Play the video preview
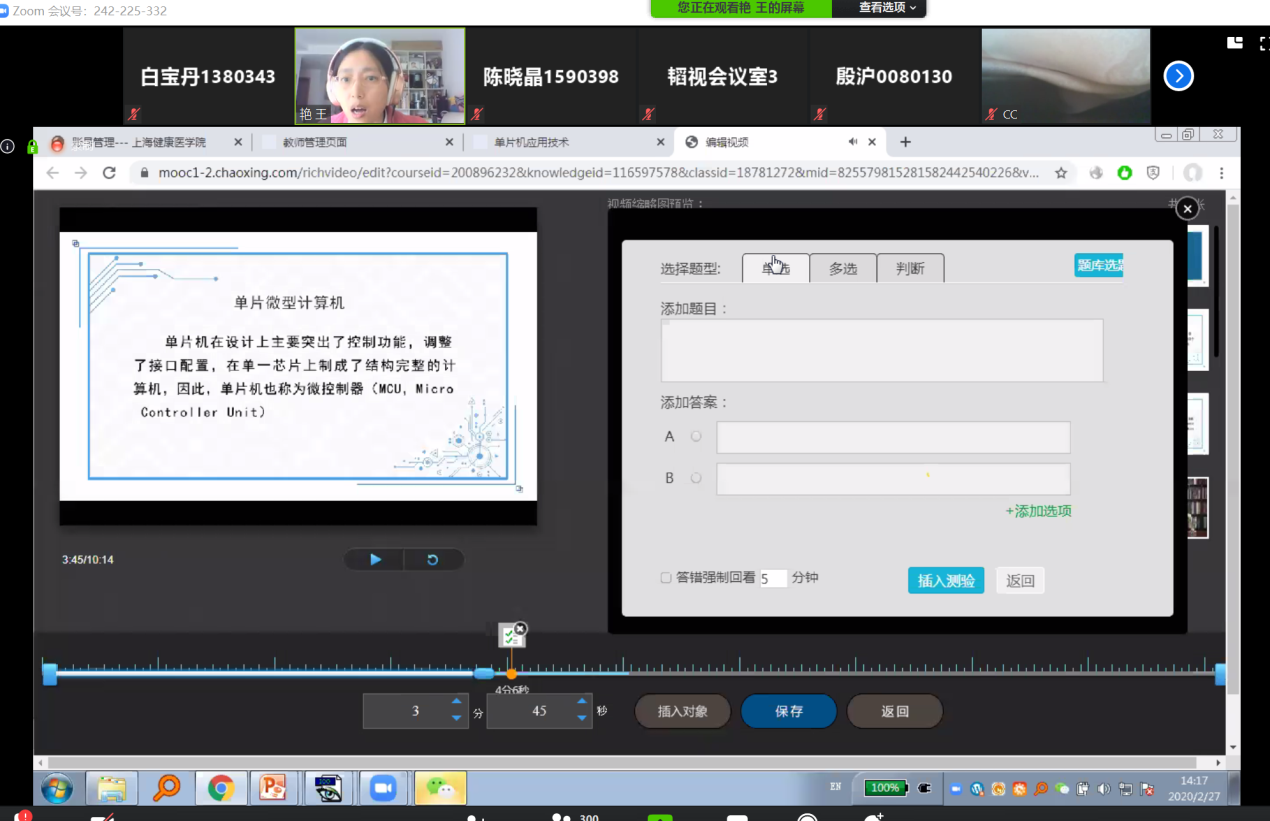Screen dimensions: 1270x821 375,560
